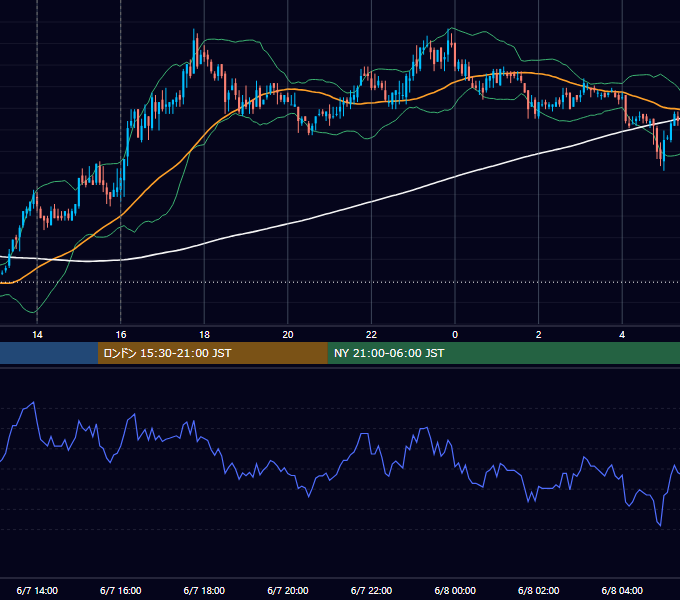This screenshot has width=680, height=600.
Task: Click the '20' hour label on price chart axis
Action: click(288, 335)
